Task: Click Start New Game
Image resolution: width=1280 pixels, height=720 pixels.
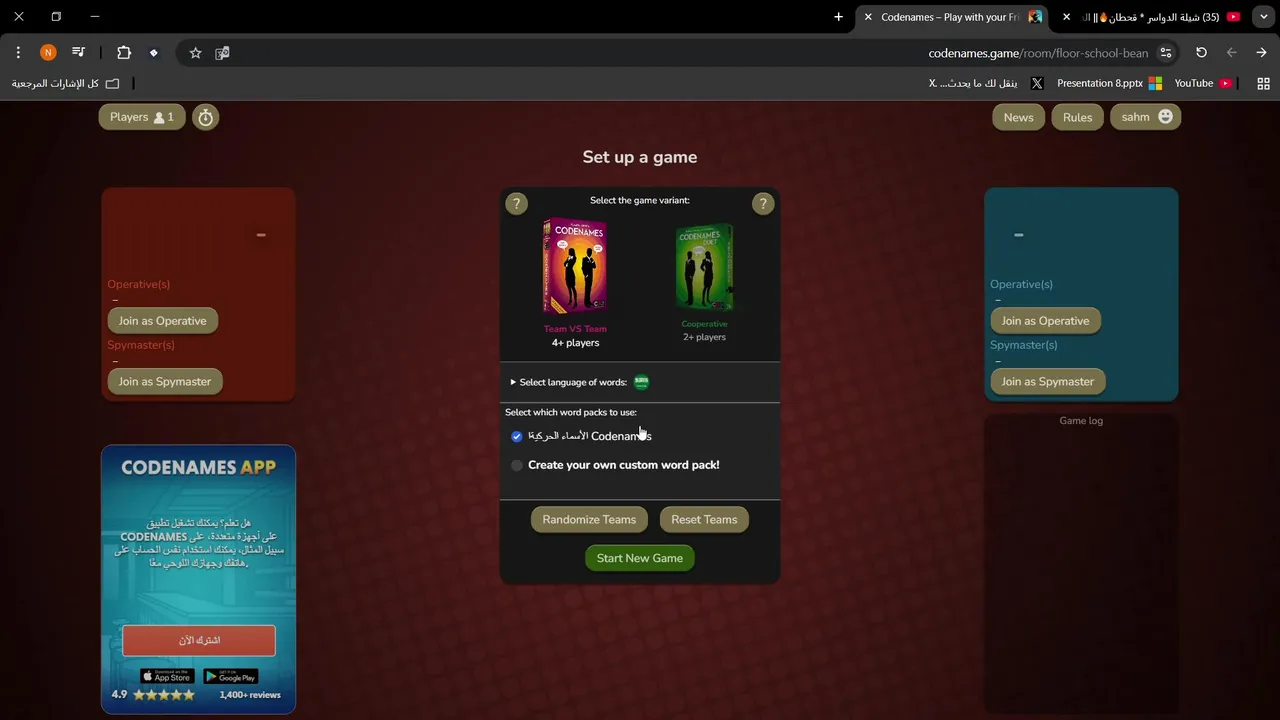Action: (x=640, y=558)
